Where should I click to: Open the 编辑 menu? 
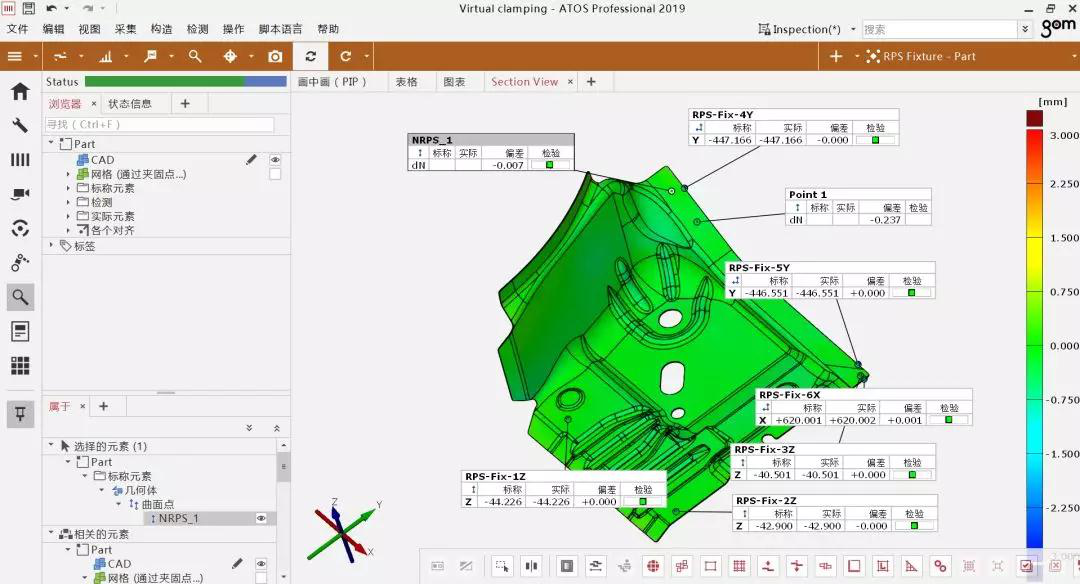click(x=53, y=29)
